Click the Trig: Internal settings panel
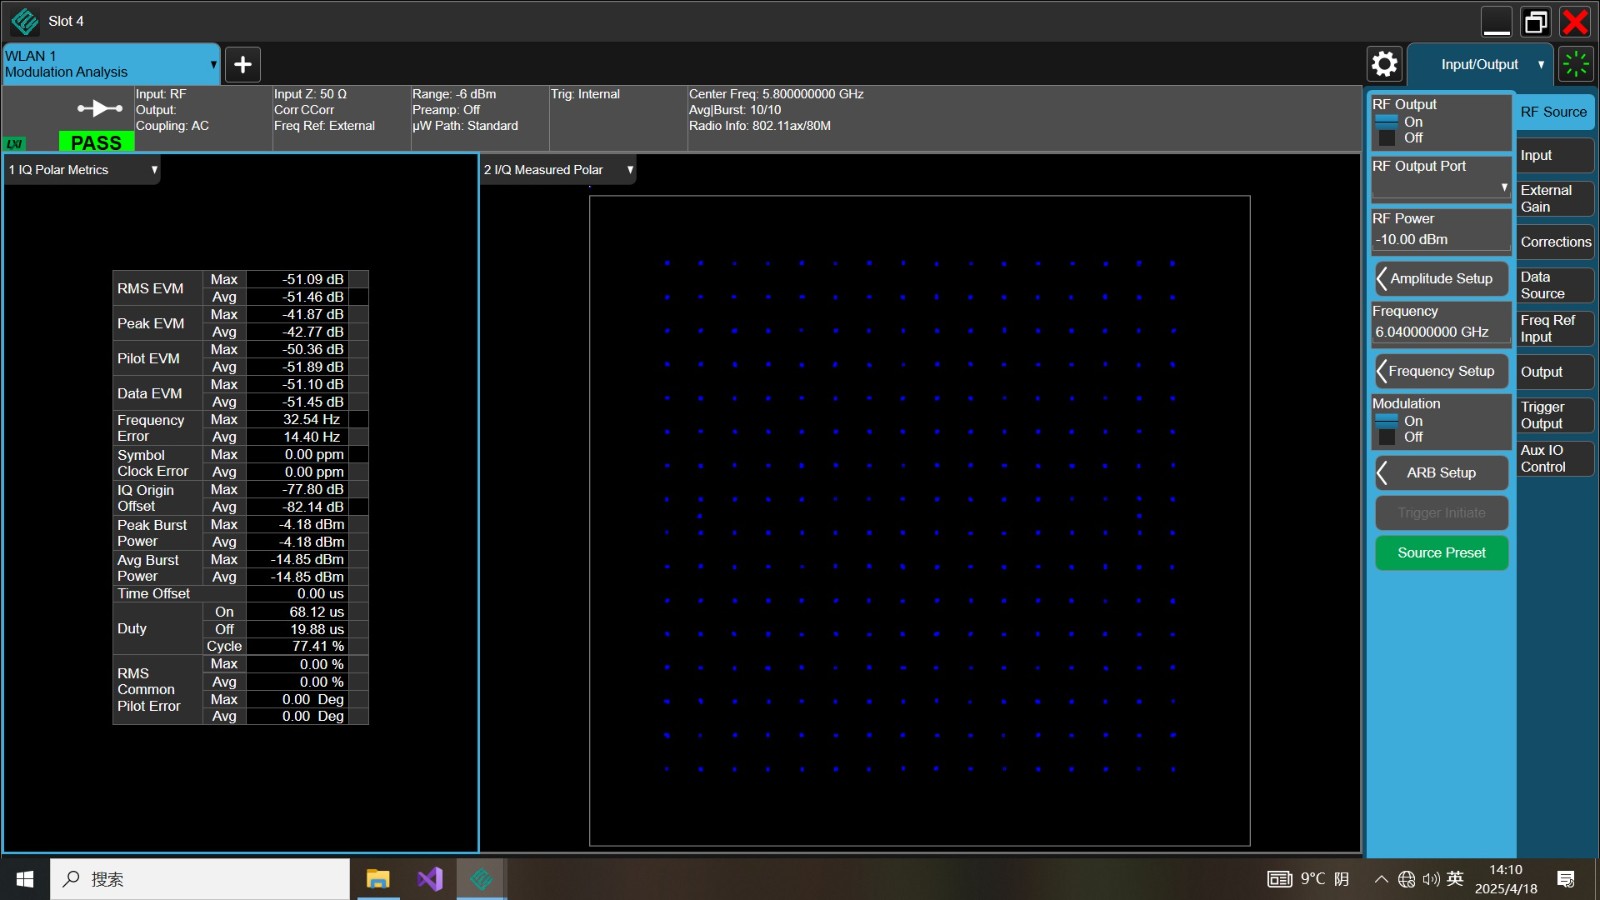Screen dimensions: 1600x900 click(617, 118)
